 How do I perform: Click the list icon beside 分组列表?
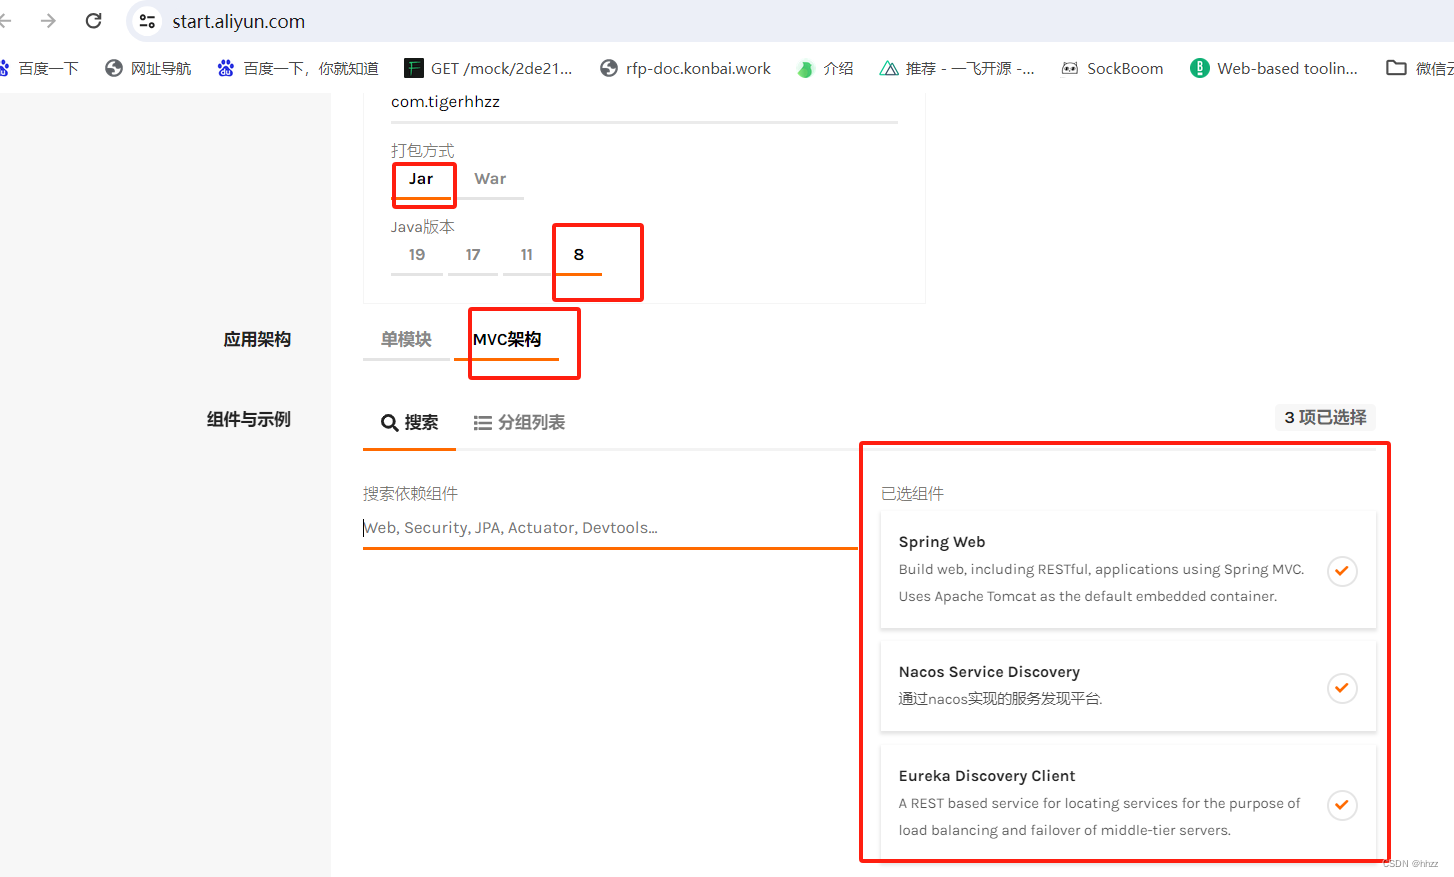[482, 423]
